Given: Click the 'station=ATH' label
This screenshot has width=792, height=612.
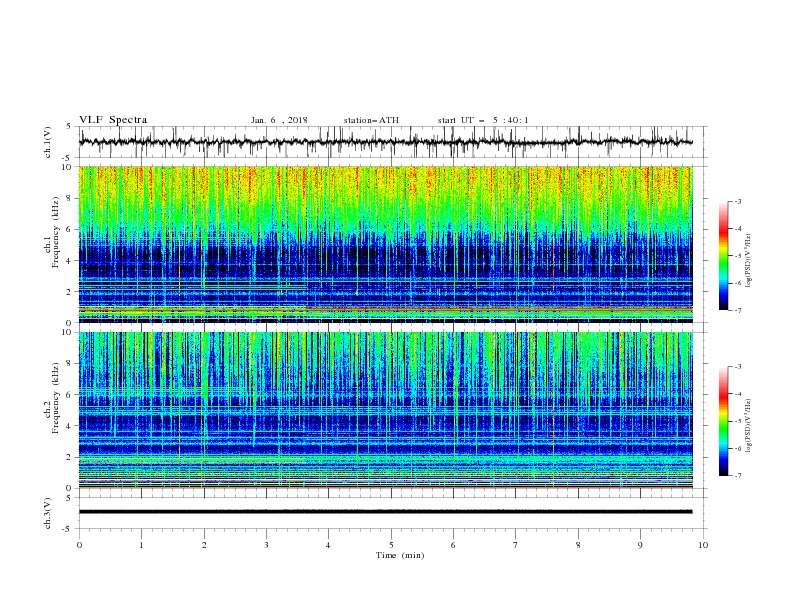Looking at the screenshot, I should [x=371, y=120].
